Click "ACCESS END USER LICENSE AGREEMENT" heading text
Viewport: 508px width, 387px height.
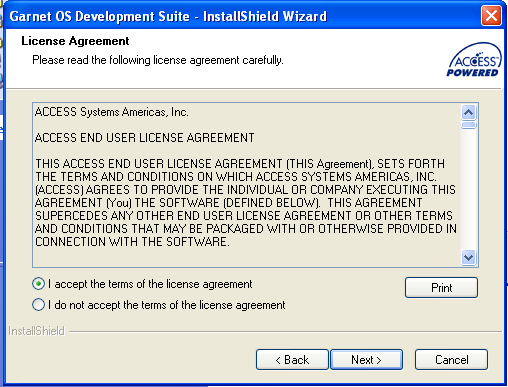(144, 138)
